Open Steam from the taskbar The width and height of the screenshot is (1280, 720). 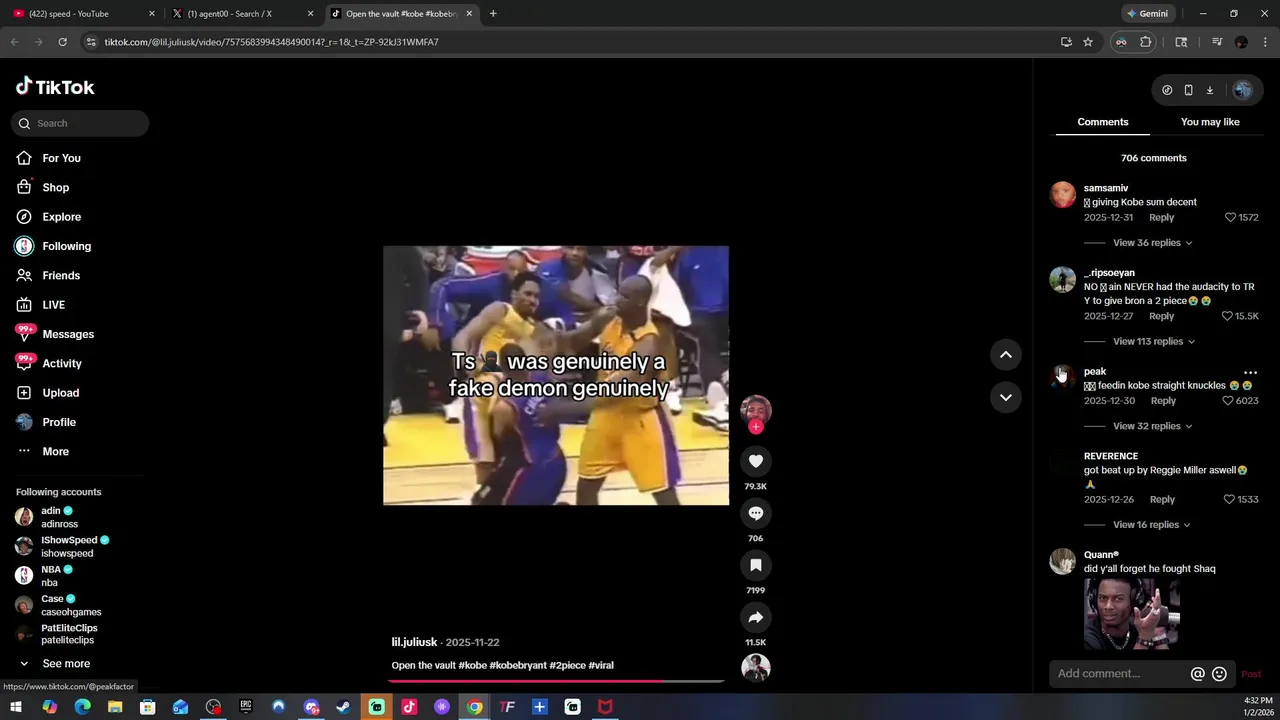(x=343, y=707)
